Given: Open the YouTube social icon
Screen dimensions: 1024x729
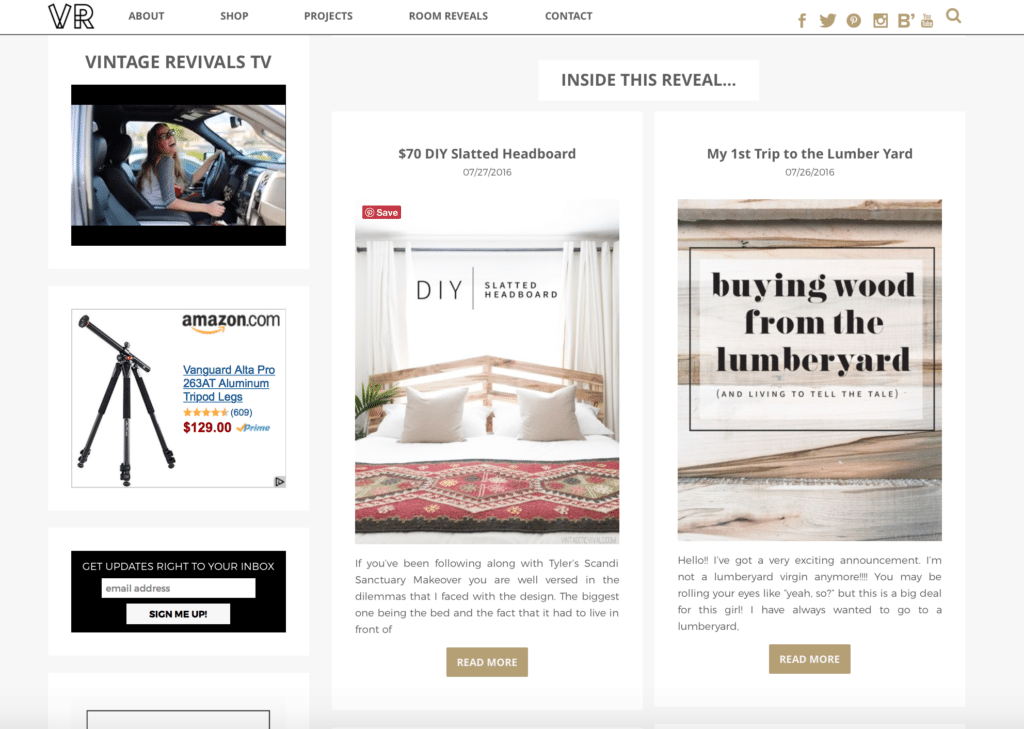Looking at the screenshot, I should 927,20.
